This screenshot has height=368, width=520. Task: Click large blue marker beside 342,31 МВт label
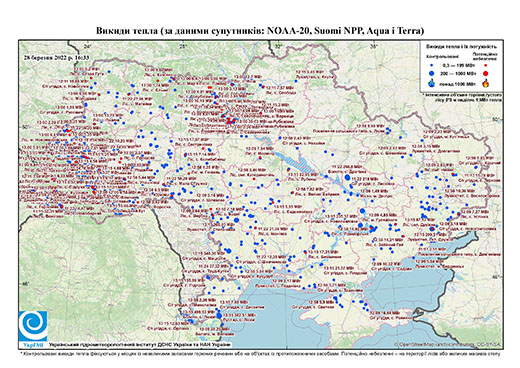[219, 315]
